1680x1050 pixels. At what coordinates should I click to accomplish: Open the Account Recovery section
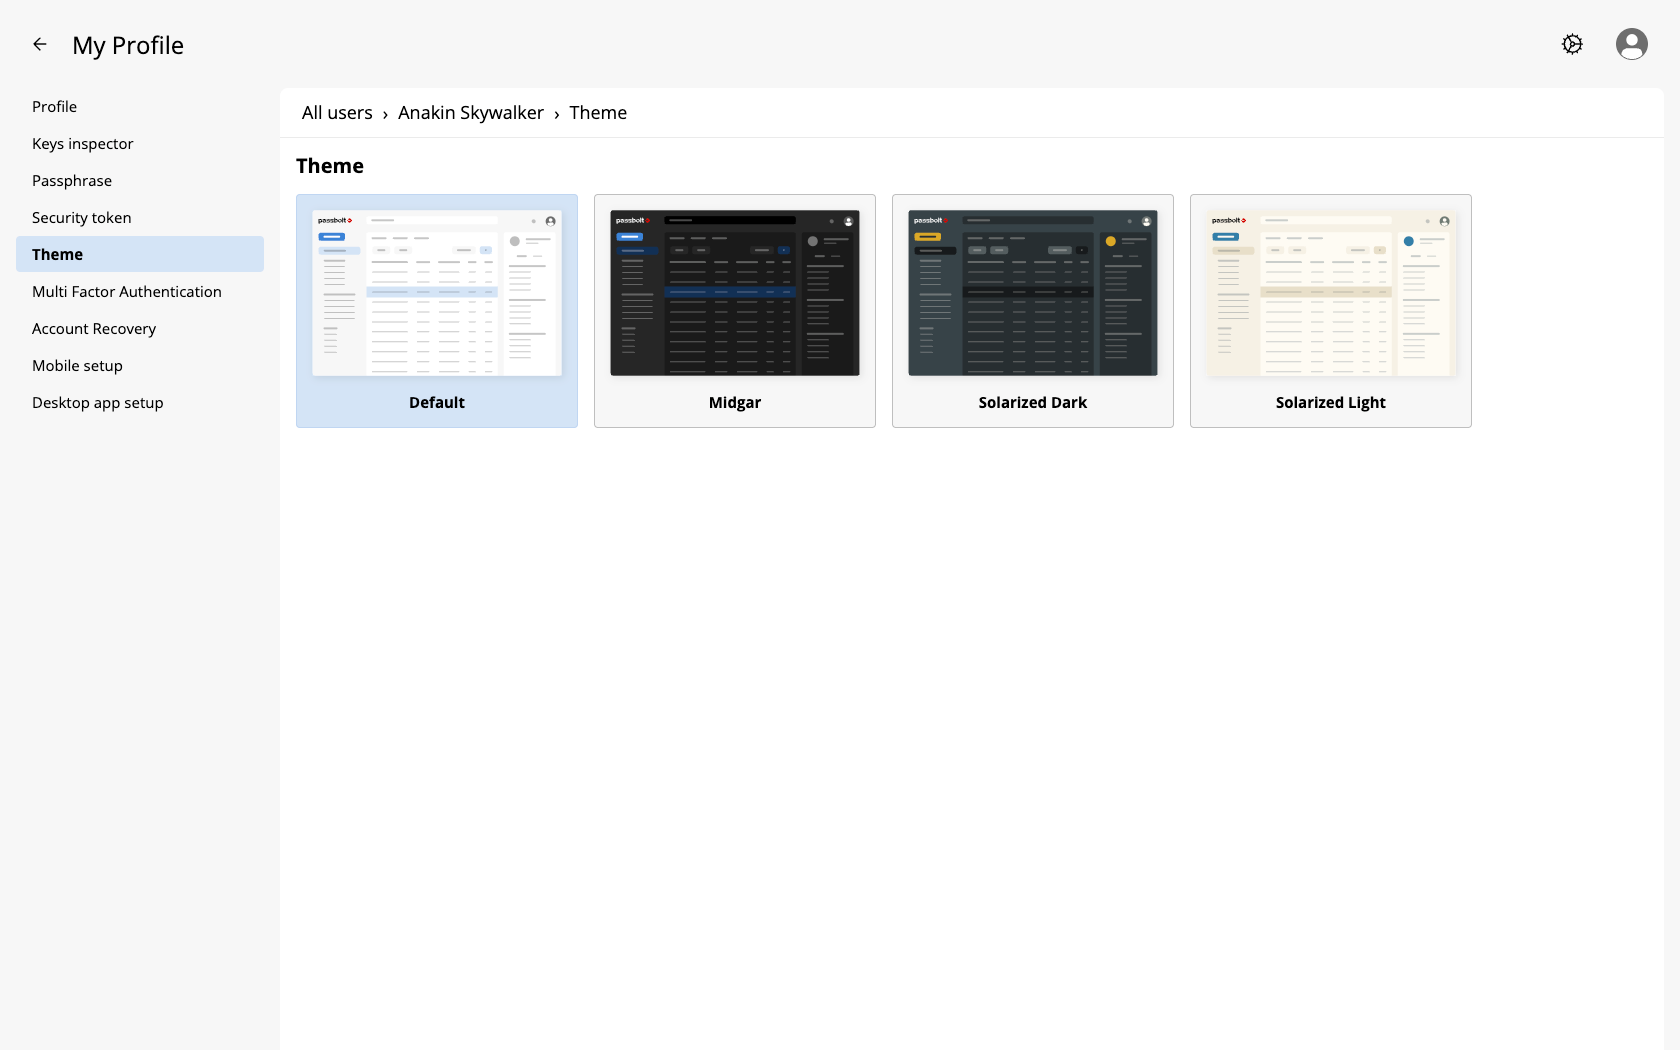140,329
